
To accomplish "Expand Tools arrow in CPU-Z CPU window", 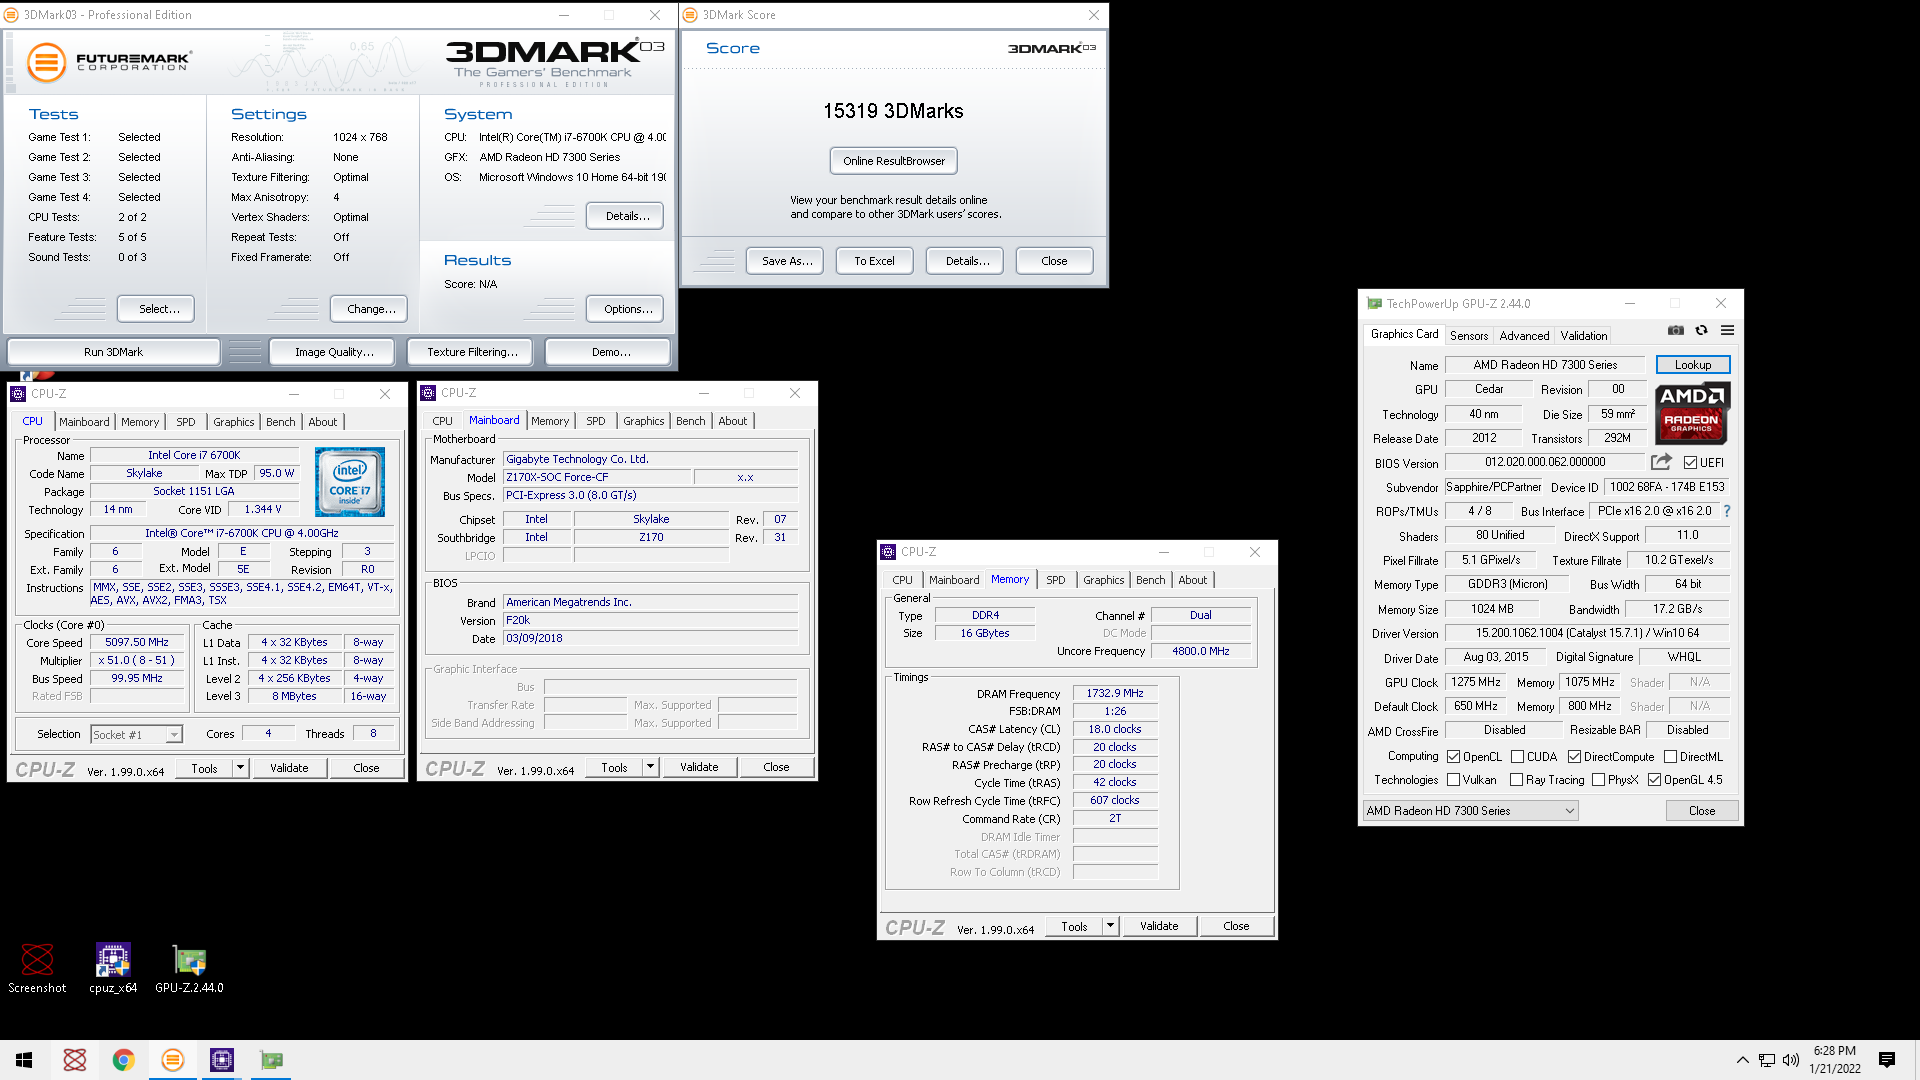I will coord(240,768).
